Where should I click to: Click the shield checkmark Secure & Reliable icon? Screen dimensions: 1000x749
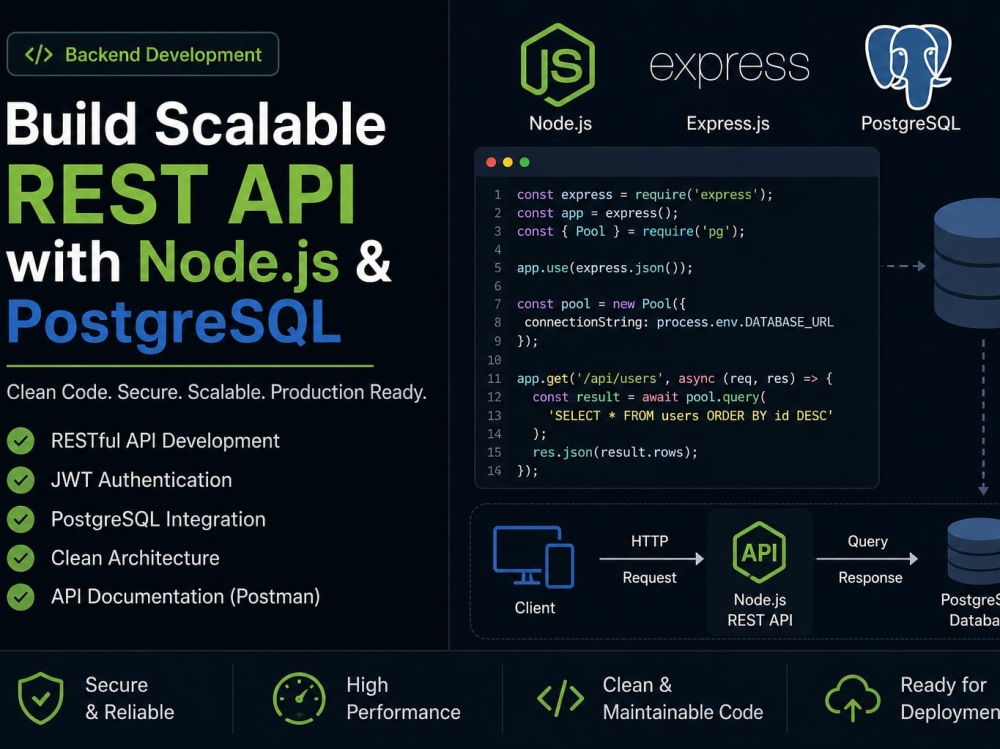tap(41, 698)
